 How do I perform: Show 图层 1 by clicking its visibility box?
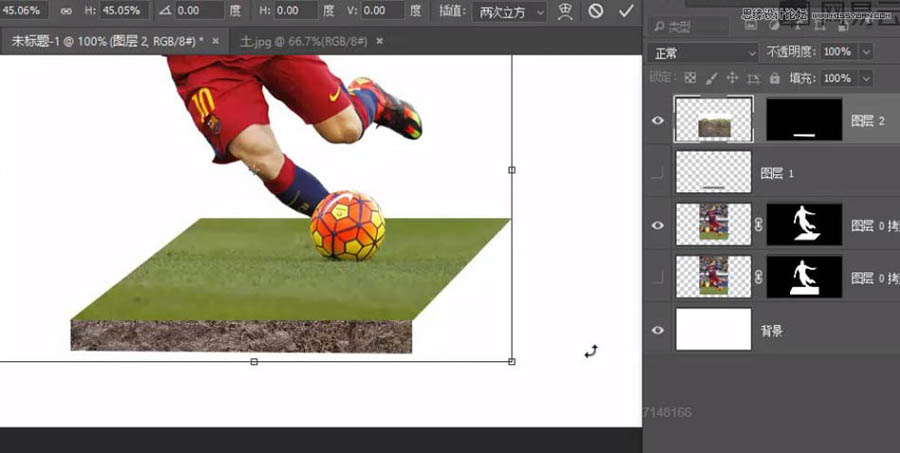[657, 173]
